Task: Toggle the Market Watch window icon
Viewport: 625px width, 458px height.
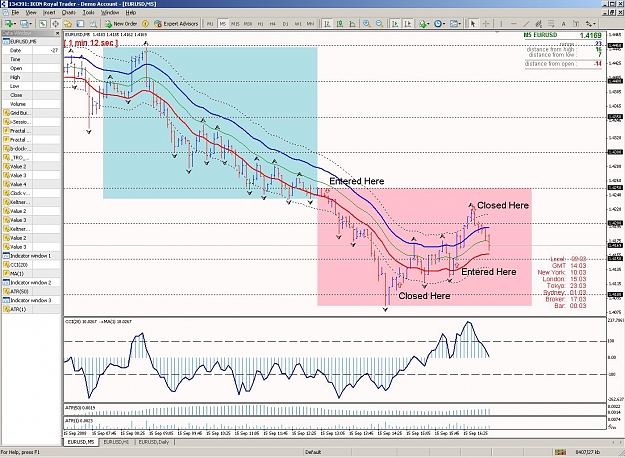Action: (43, 24)
